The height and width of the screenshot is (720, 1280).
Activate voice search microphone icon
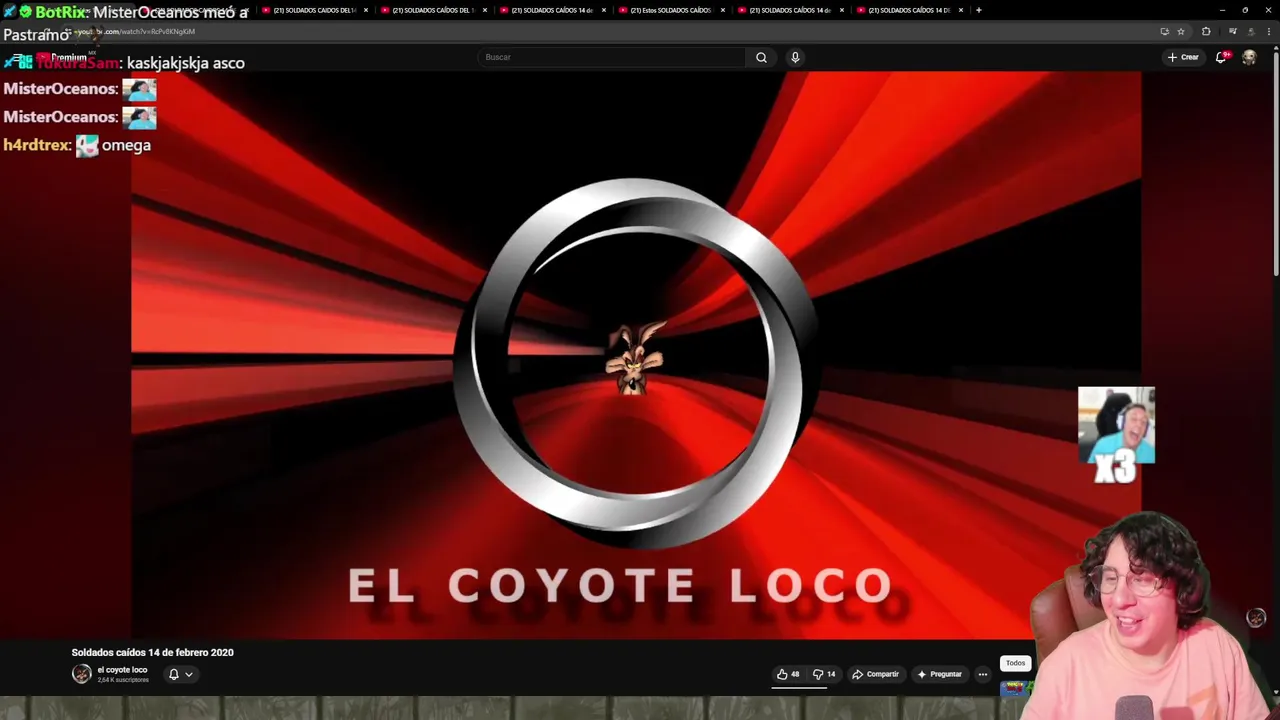pyautogui.click(x=795, y=57)
